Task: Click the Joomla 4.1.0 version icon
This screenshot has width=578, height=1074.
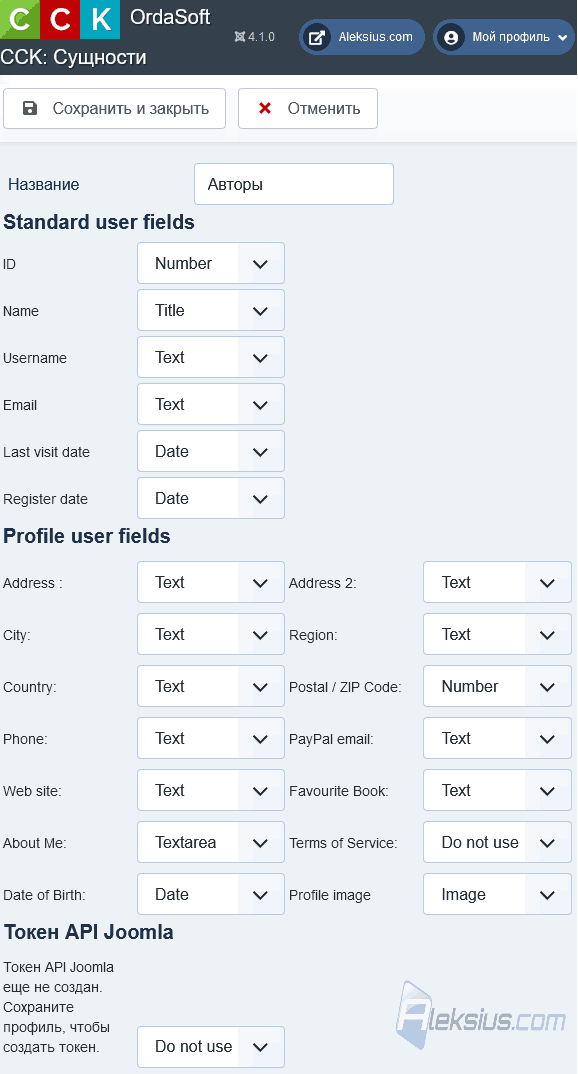Action: tap(240, 37)
